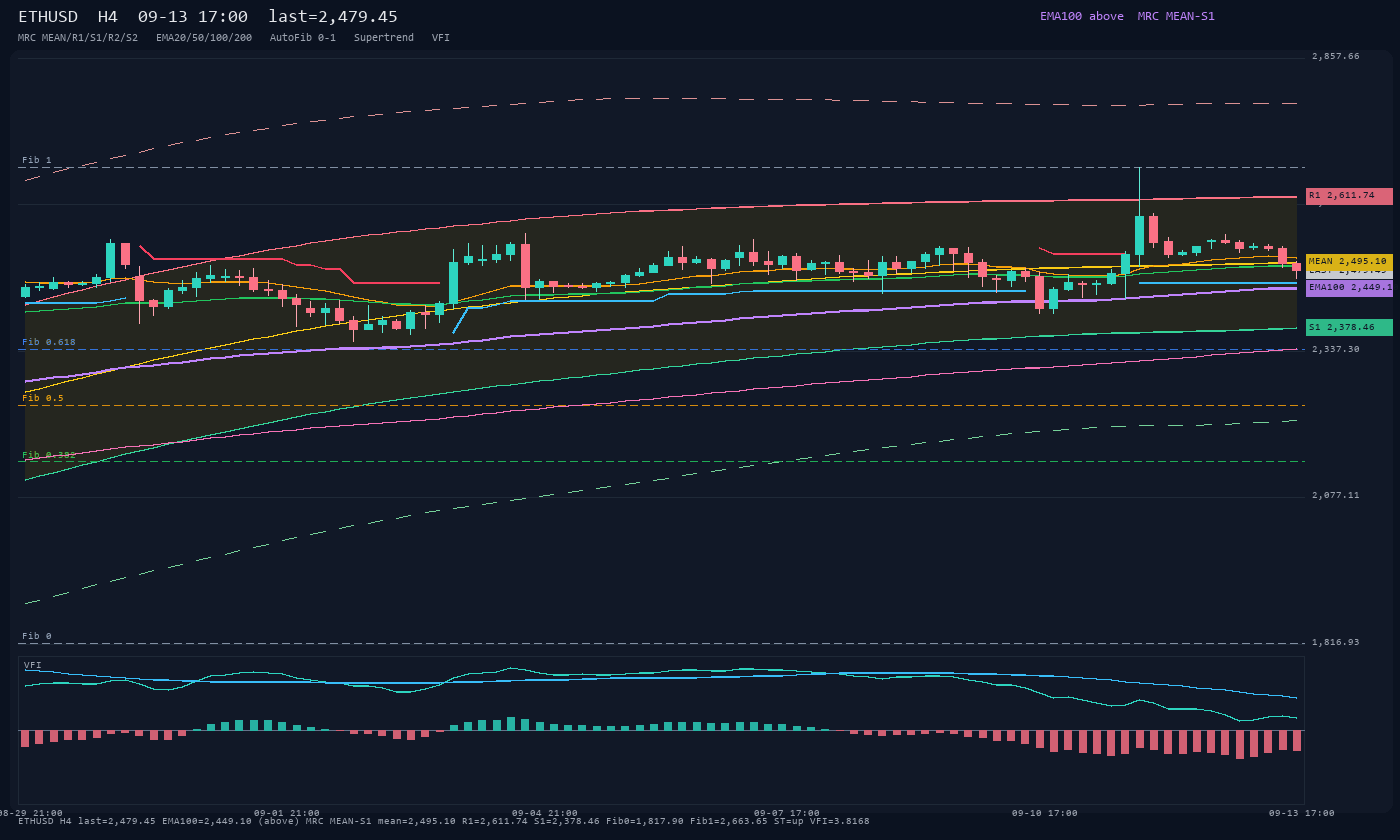This screenshot has width=1400, height=840.
Task: Click the 1,816.93 price axis label
Action: 1336,643
